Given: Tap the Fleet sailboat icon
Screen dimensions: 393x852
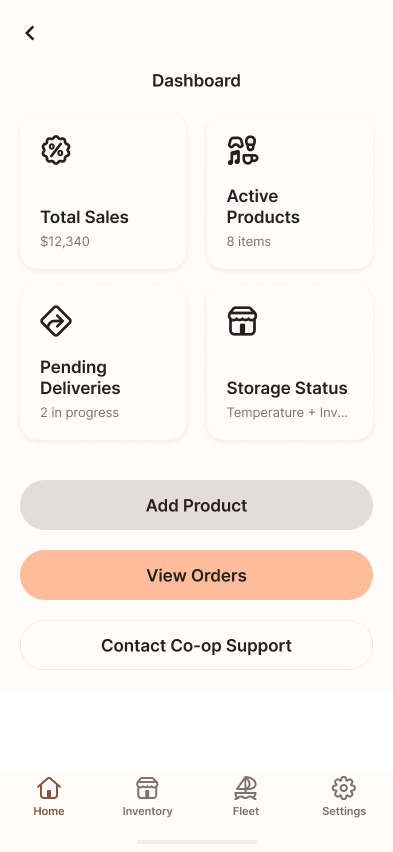Looking at the screenshot, I should 246,788.
